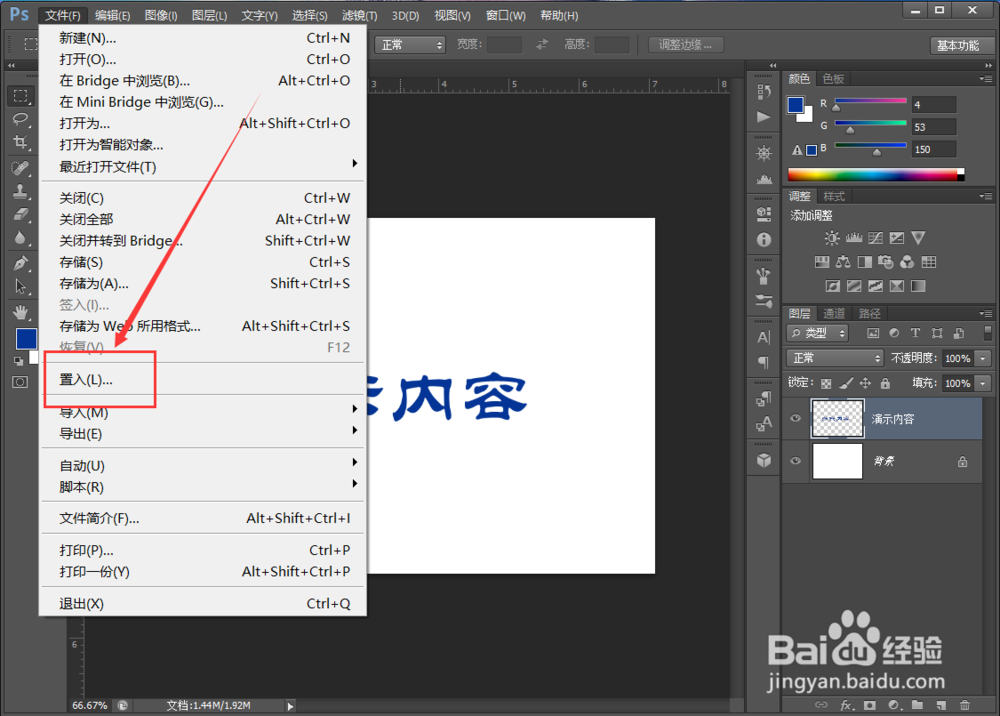Select the Healing Brush tool

point(20,167)
